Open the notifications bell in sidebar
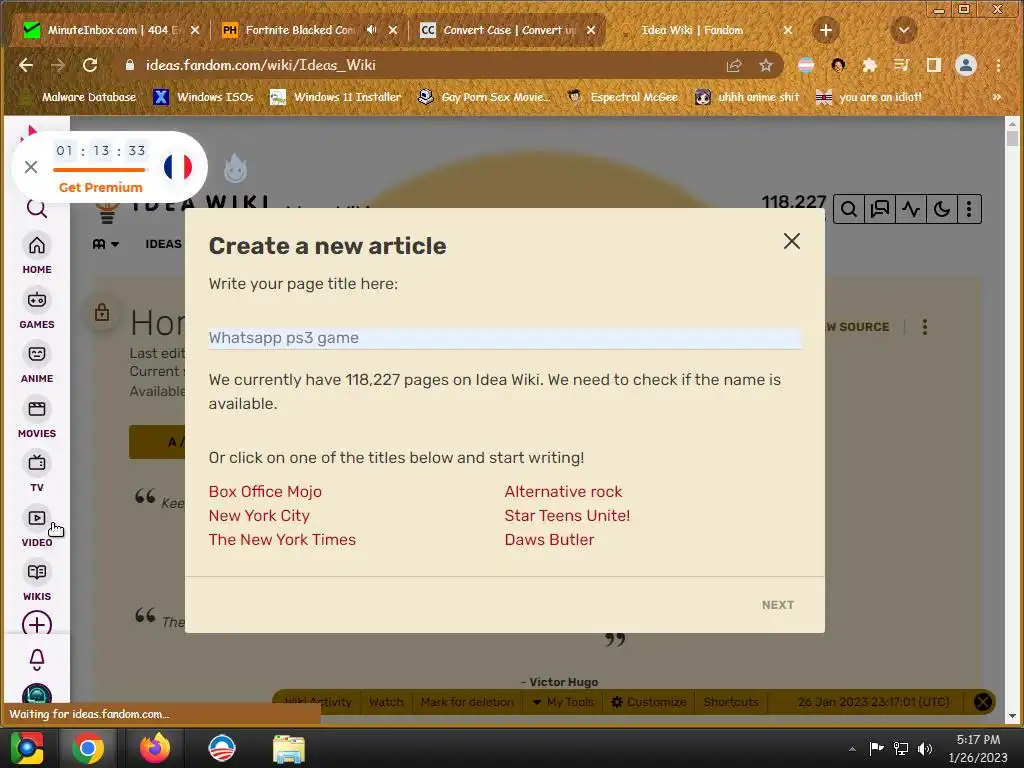The height and width of the screenshot is (768, 1024). click(x=37, y=660)
